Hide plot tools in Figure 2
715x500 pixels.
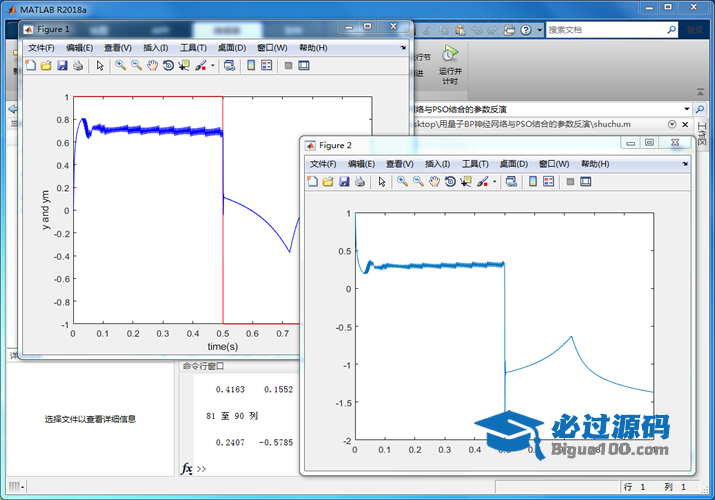tap(570, 182)
